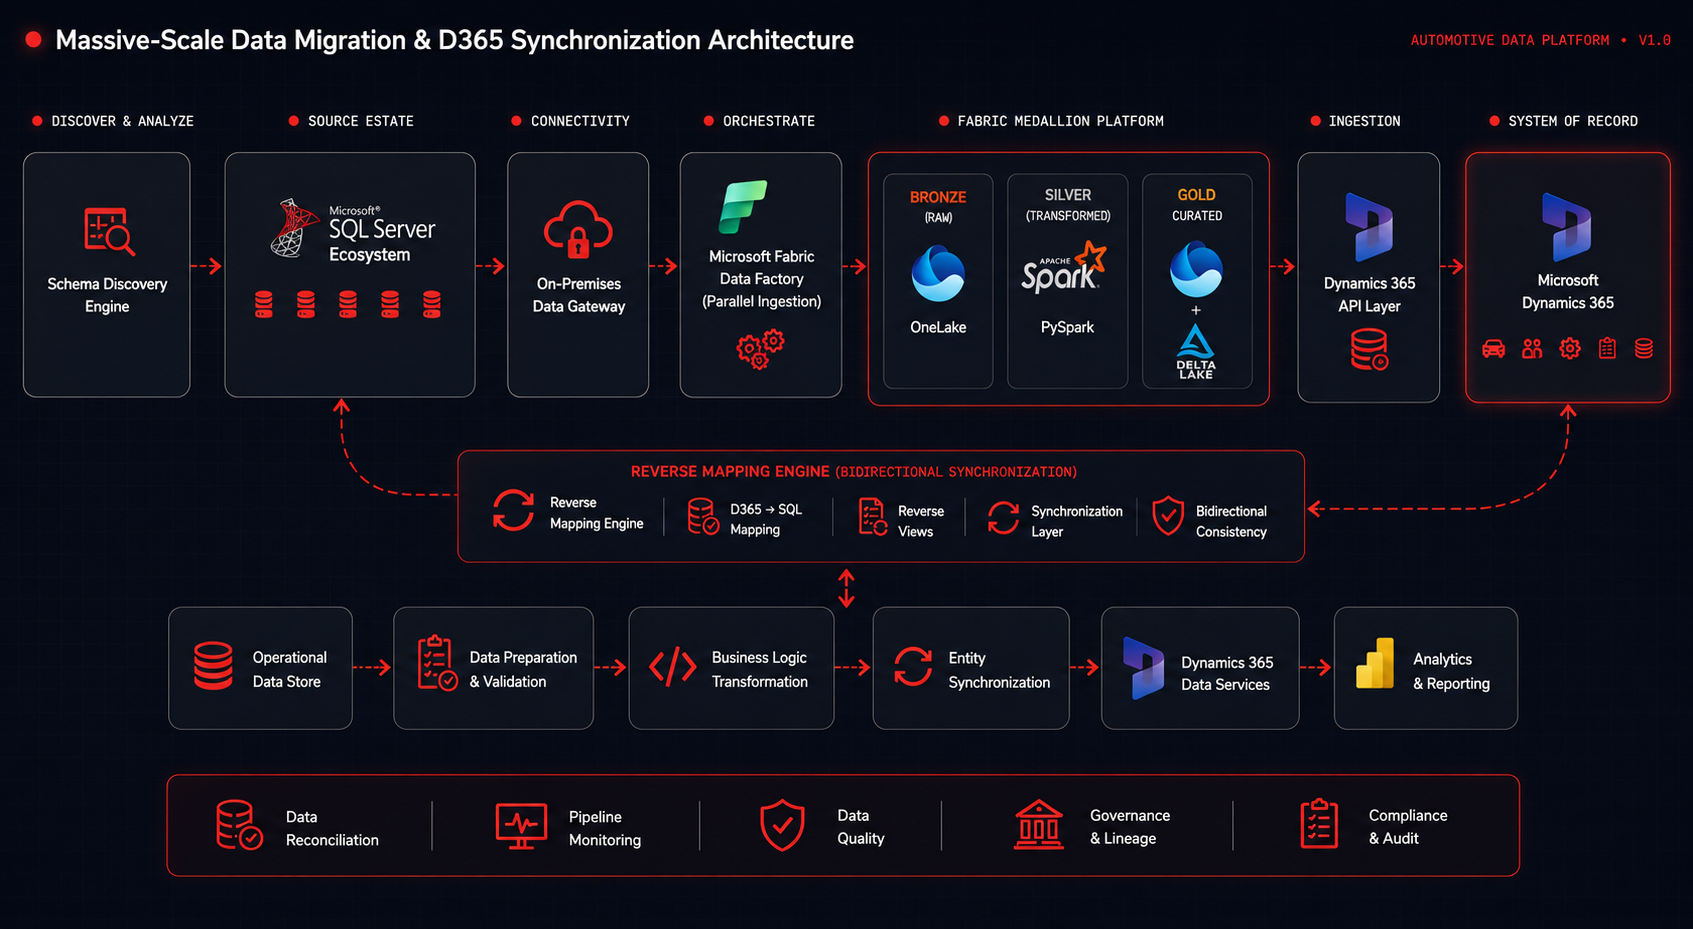
Task: Select the DISCOVER & ANALYZE stage label
Action: tap(122, 121)
